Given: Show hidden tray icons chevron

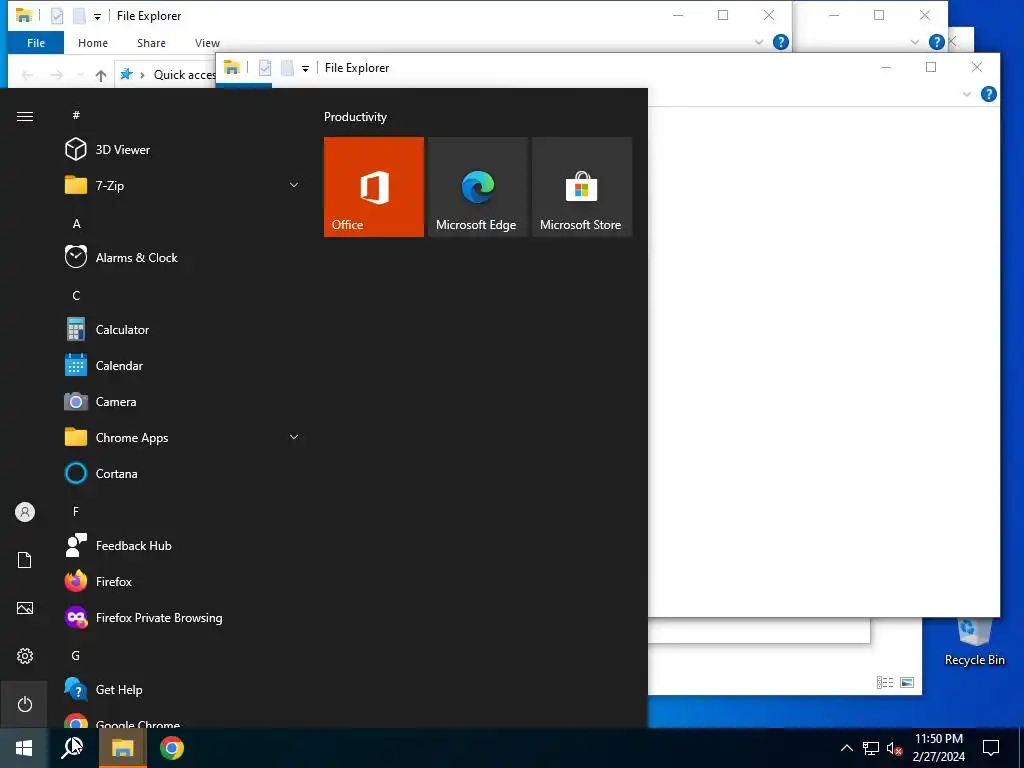Looking at the screenshot, I should coord(846,748).
